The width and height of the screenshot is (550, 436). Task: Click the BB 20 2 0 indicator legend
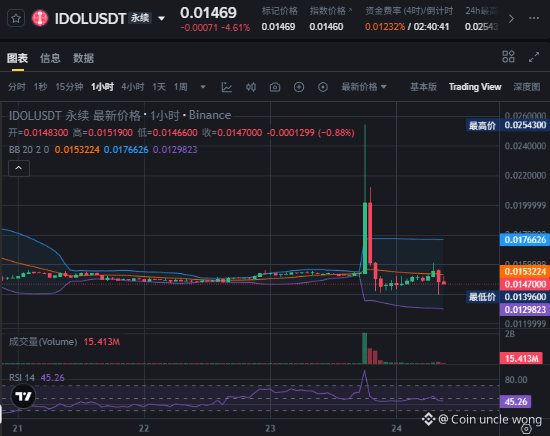click(x=29, y=150)
